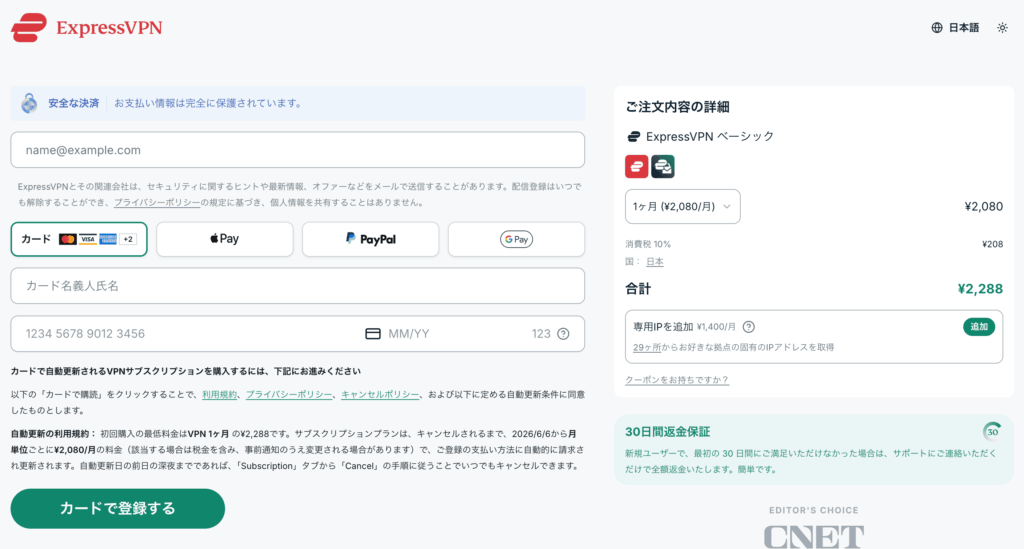
Task: Open プライバシーポリシー link in agreement text
Action: click(289, 394)
